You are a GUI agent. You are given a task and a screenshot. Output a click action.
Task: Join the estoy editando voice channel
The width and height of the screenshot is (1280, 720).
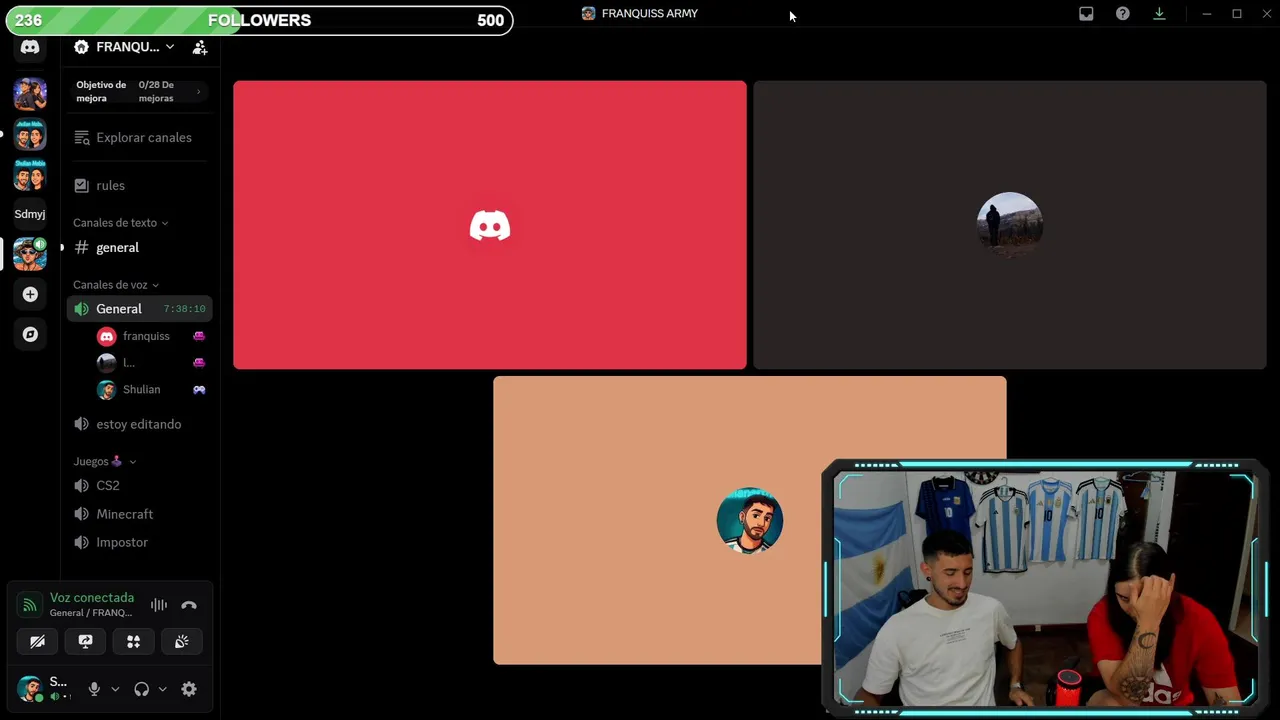(140, 424)
